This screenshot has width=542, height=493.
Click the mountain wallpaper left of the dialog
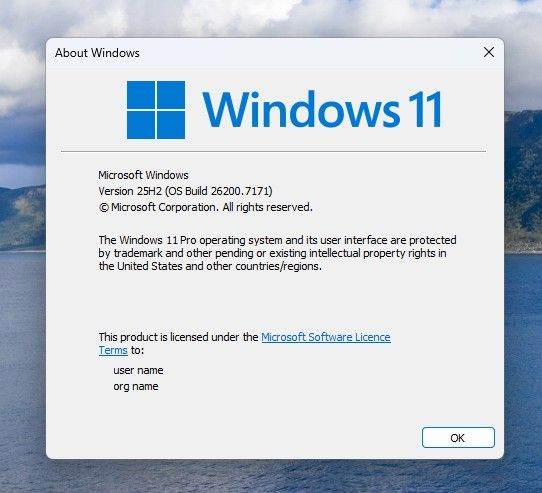pyautogui.click(x=22, y=218)
